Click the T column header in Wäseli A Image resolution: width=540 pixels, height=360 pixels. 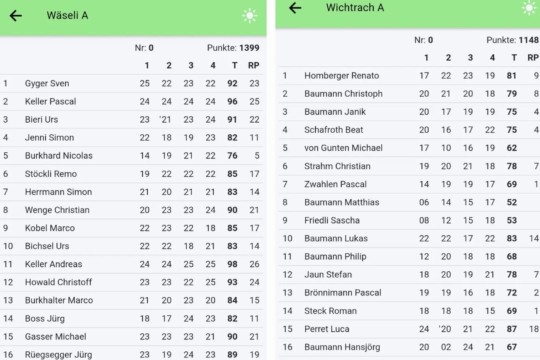[235, 65]
